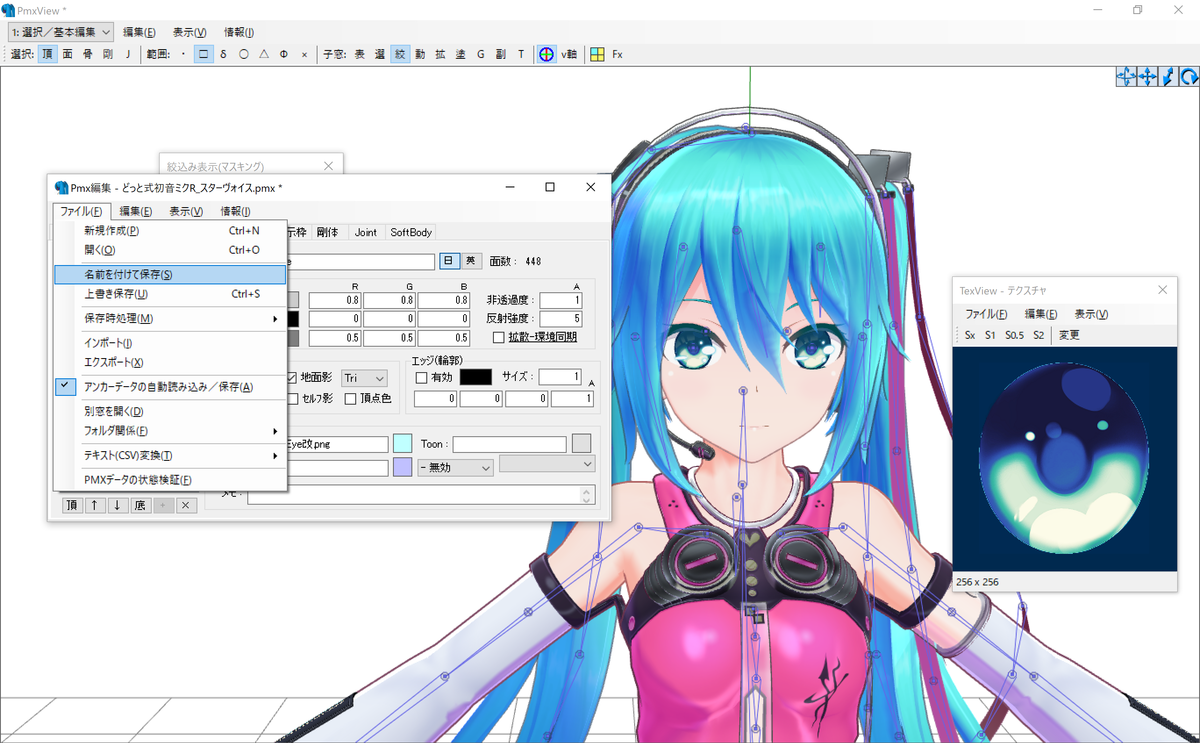This screenshot has height=743, width=1200.
Task: Enable edge 有効 checkbox
Action: 435,378
